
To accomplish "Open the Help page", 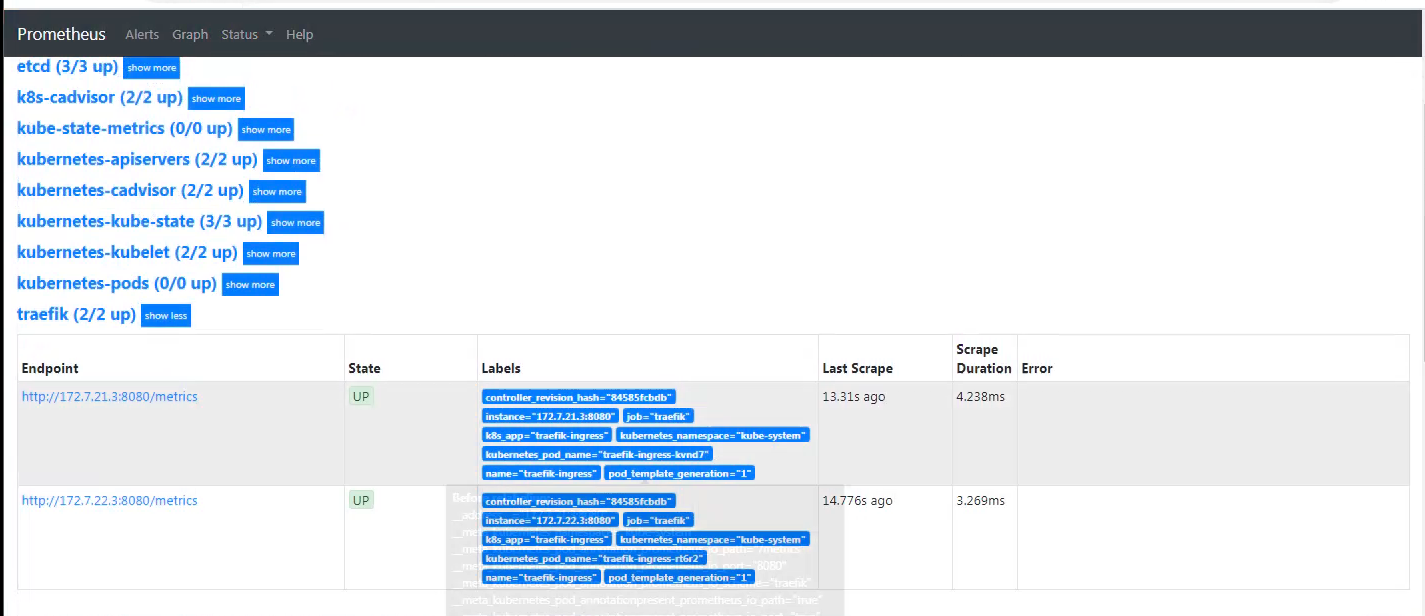I will pyautogui.click(x=300, y=34).
